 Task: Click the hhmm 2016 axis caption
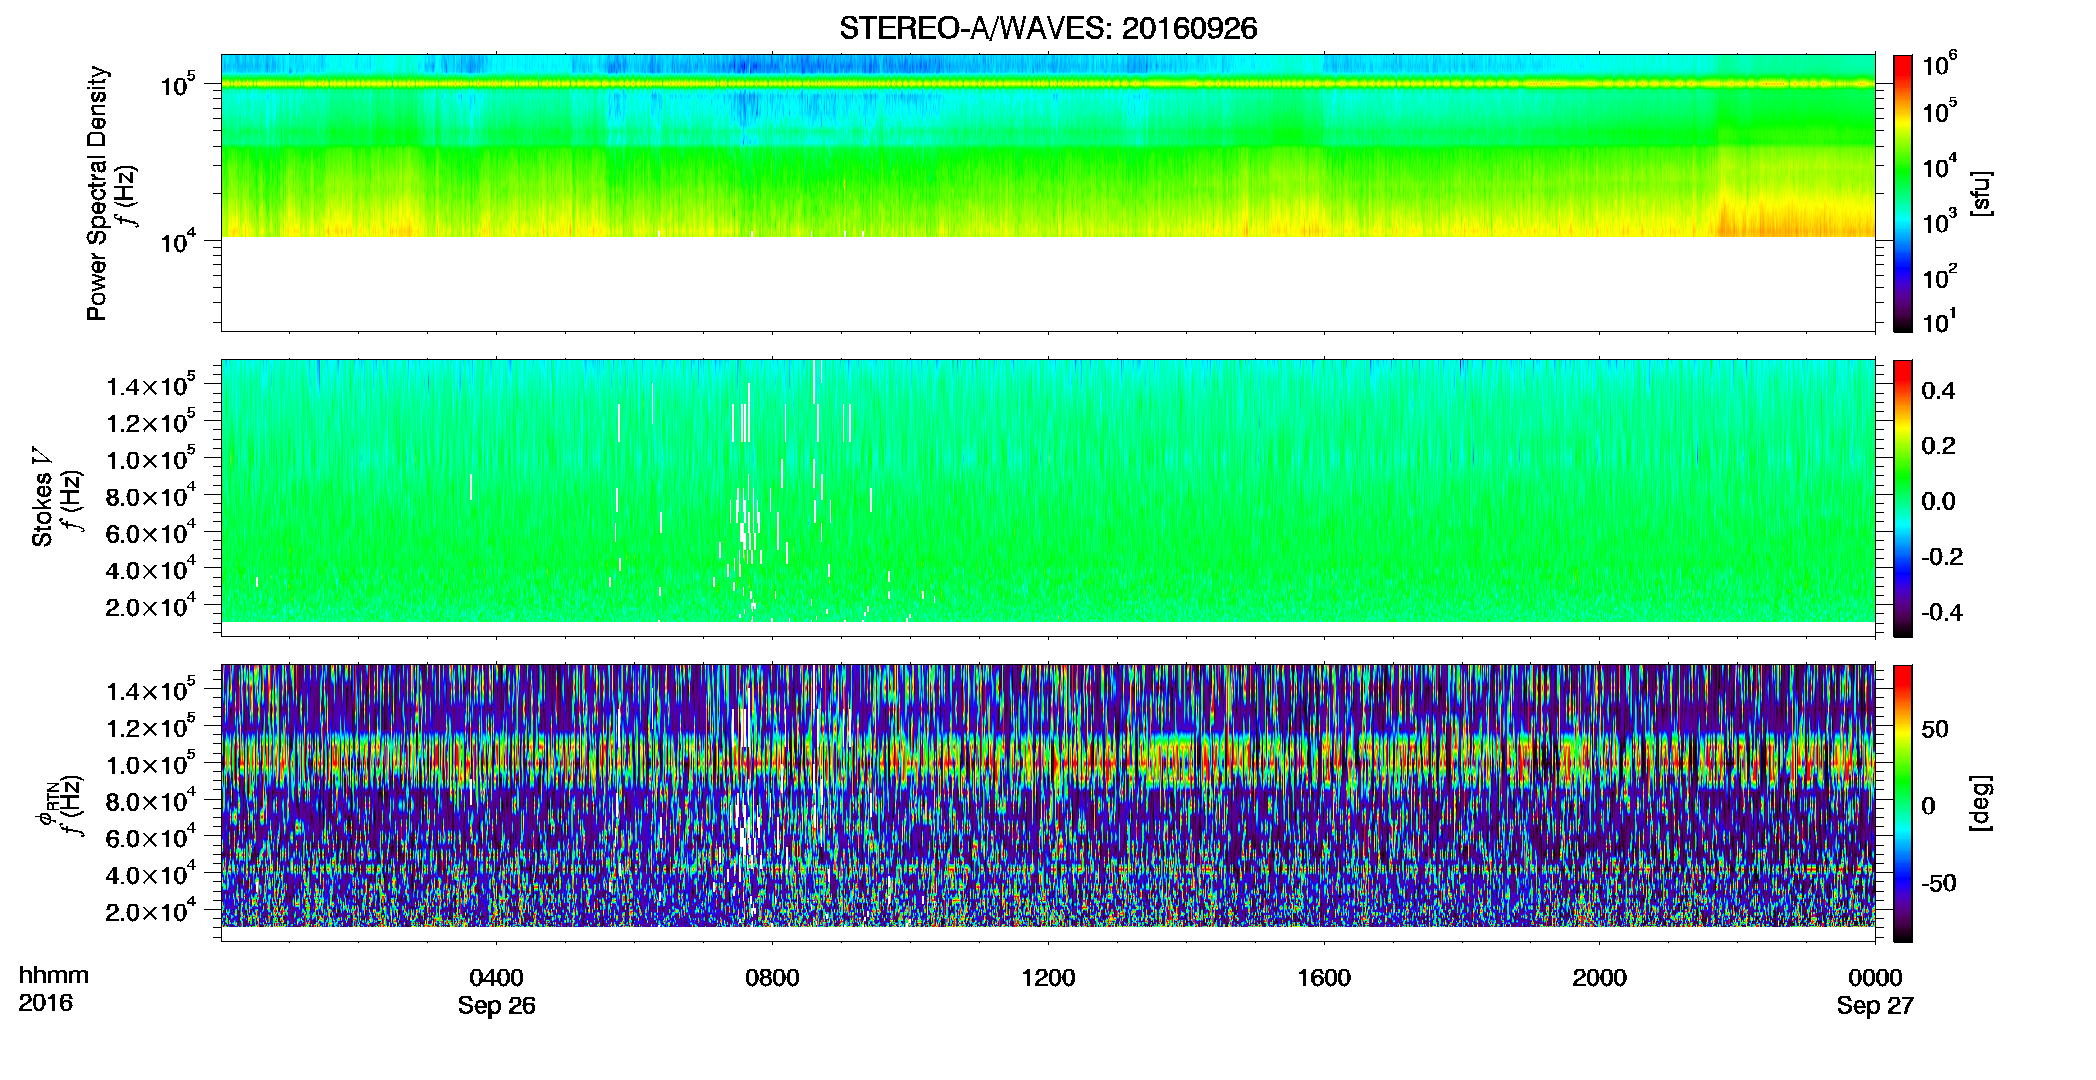coord(54,989)
